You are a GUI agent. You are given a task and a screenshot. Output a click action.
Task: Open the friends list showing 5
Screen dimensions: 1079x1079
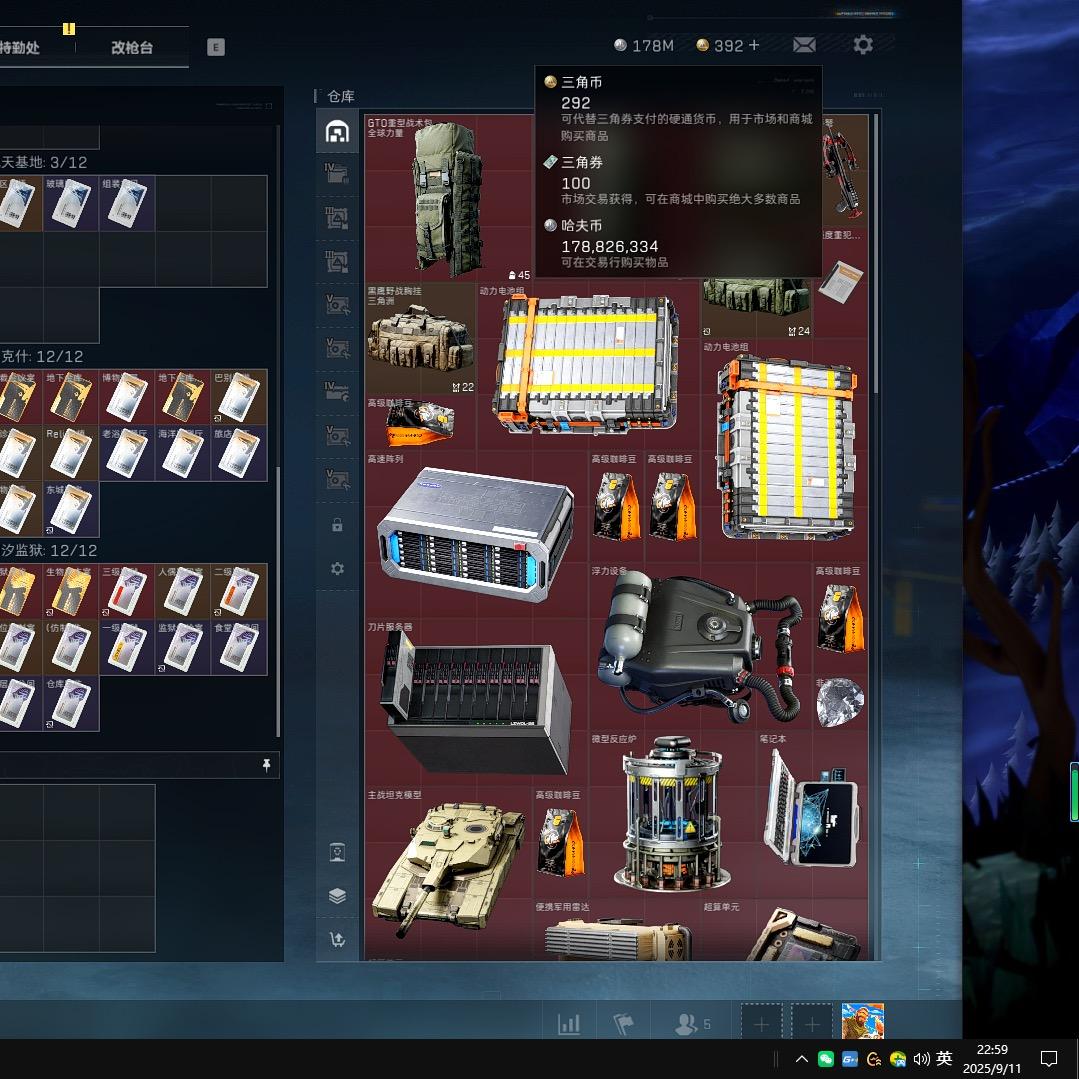[x=693, y=1024]
